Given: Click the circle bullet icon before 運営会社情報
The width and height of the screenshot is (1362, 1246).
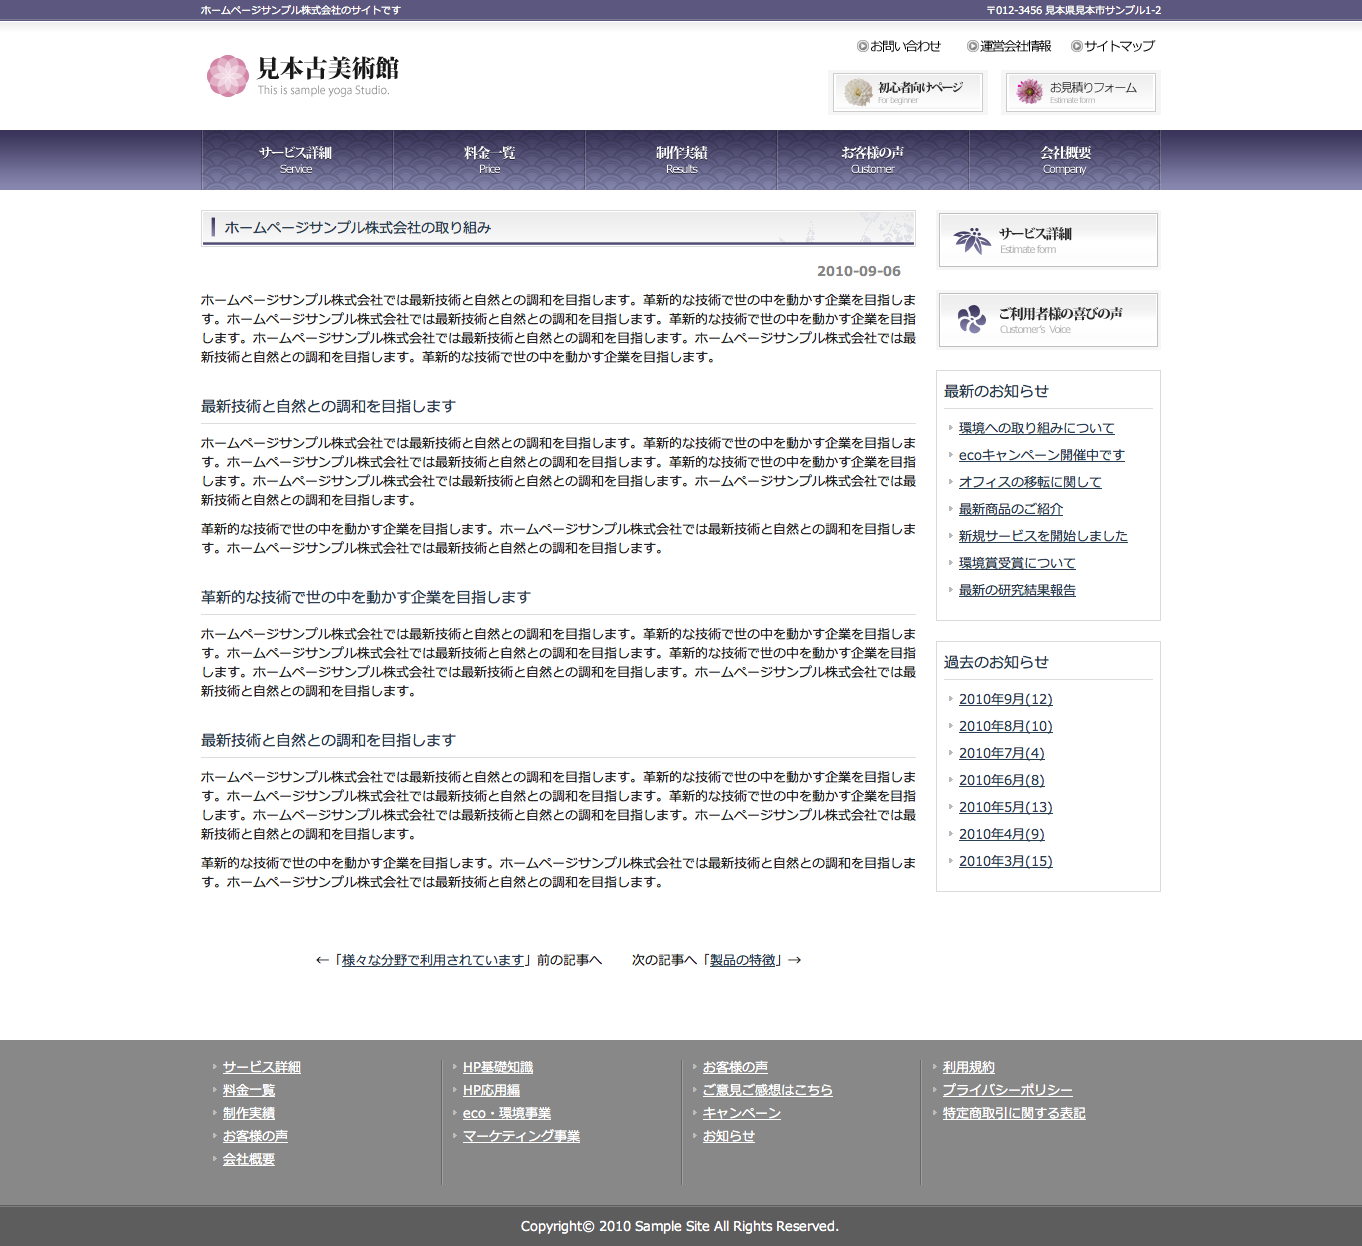Looking at the screenshot, I should pyautogui.click(x=972, y=46).
